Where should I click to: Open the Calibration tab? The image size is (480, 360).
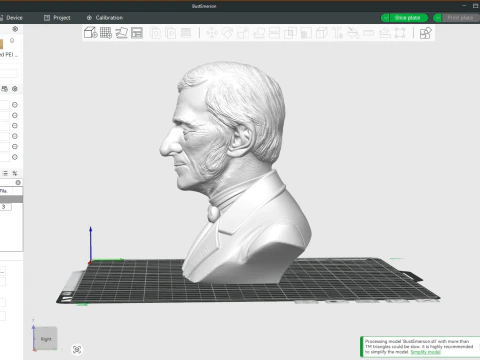105,18
